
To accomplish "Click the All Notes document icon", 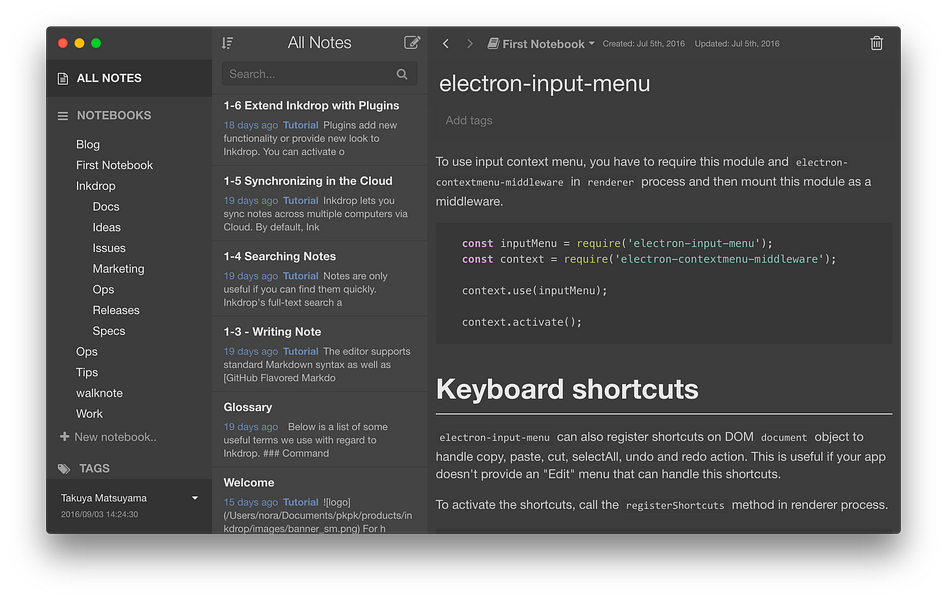I will (63, 79).
